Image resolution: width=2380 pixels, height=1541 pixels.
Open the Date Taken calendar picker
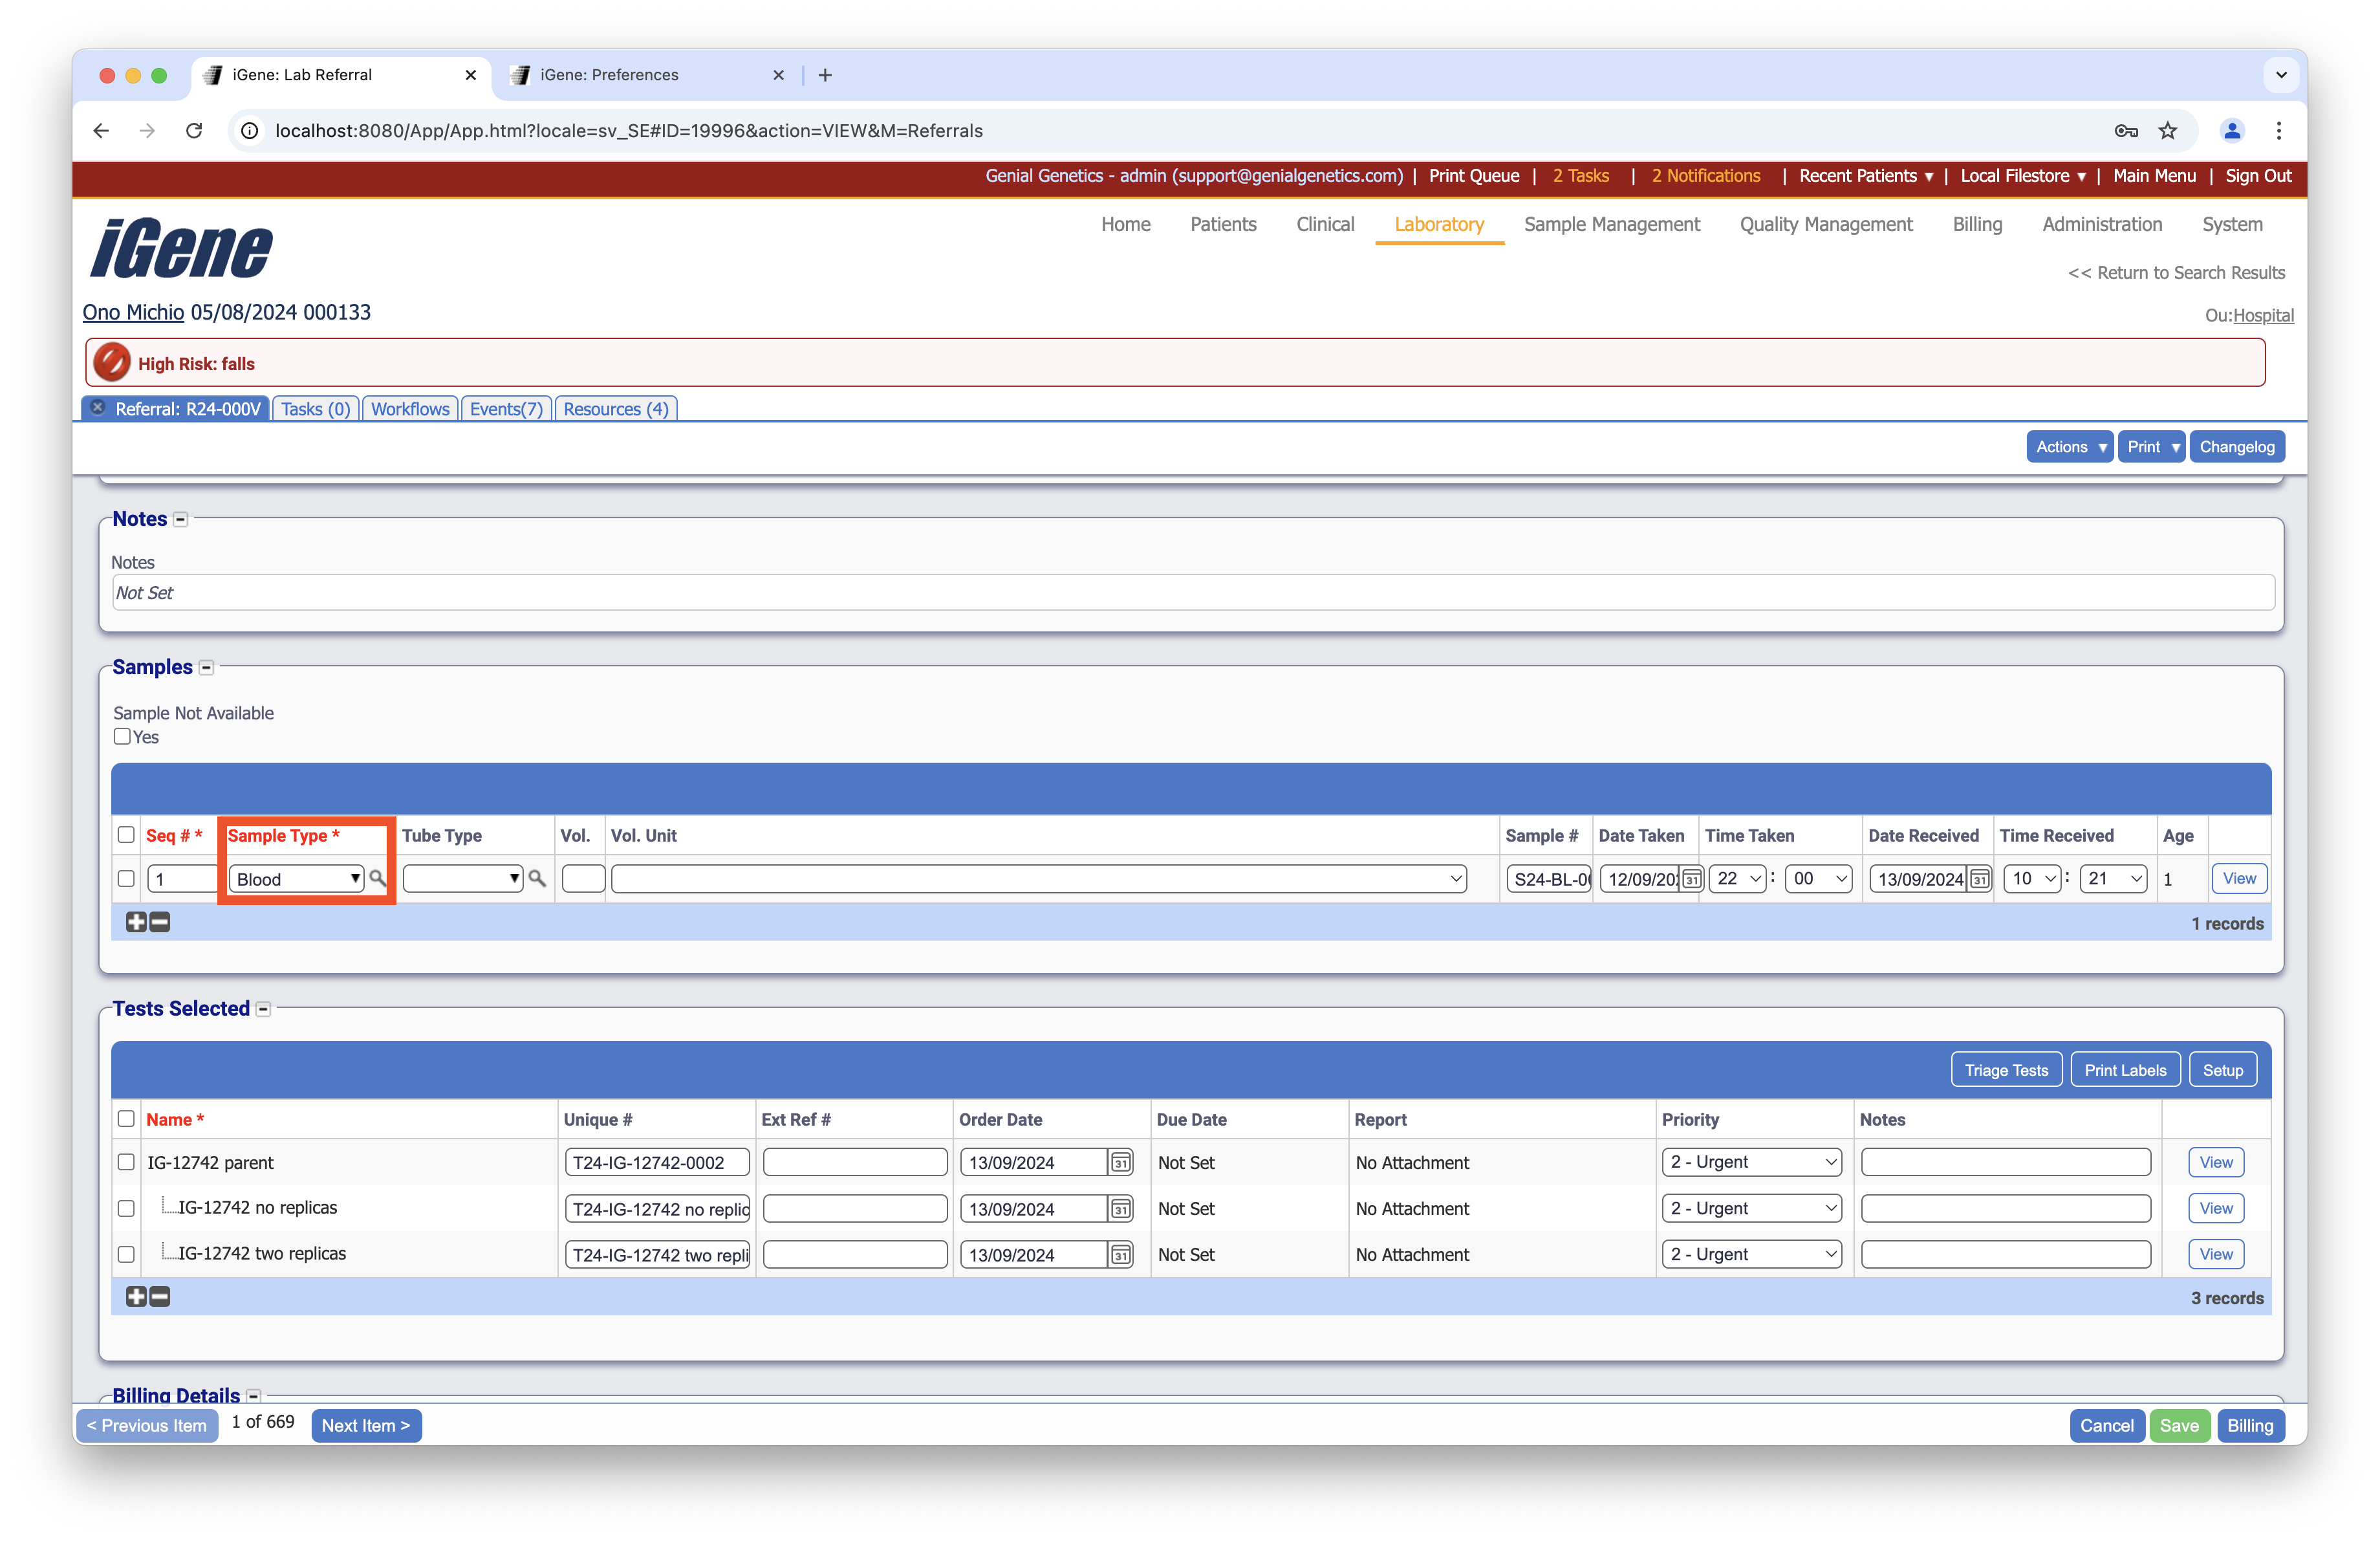pos(1691,879)
